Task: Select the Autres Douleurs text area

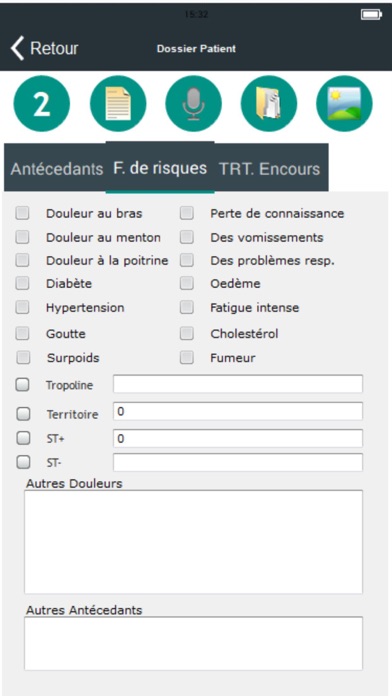Action: [x=194, y=542]
